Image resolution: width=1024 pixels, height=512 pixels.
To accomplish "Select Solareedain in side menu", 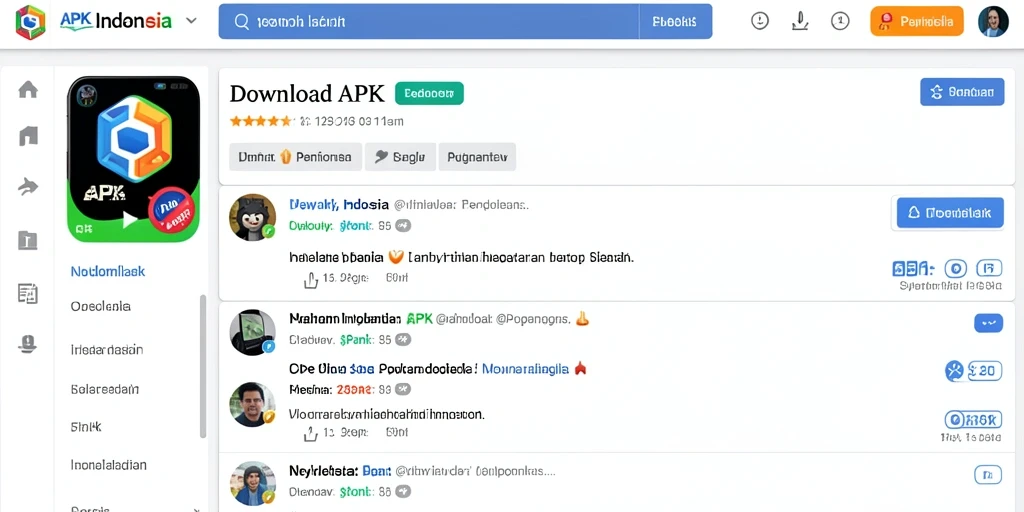I will coord(104,389).
